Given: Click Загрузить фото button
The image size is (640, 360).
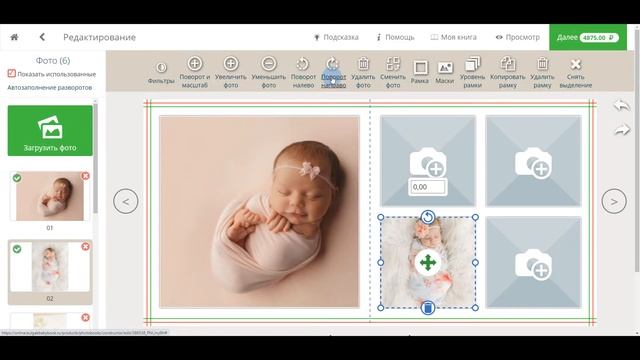Looking at the screenshot, I should coord(50,131).
